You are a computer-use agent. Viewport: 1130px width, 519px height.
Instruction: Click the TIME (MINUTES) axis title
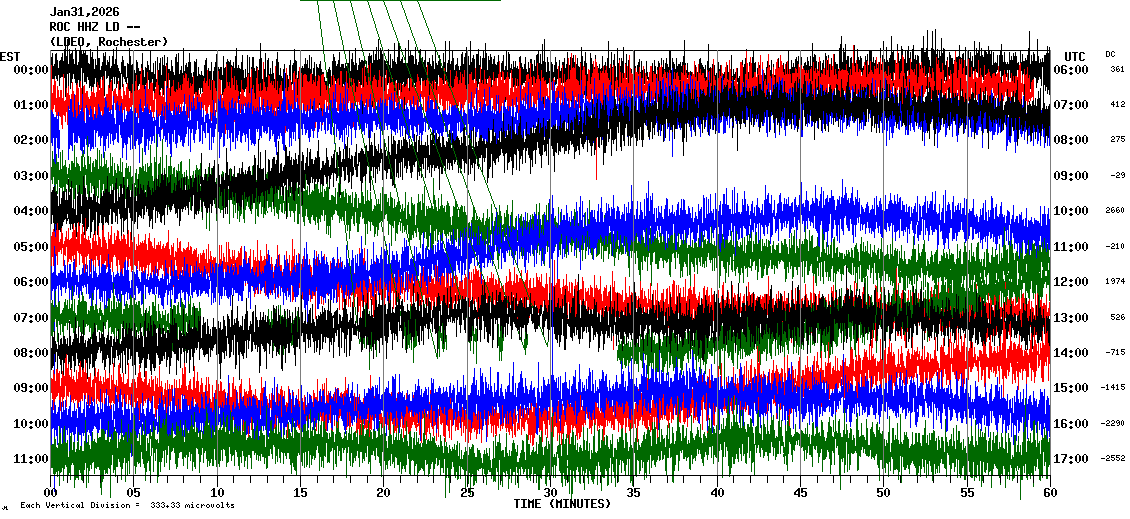562,504
